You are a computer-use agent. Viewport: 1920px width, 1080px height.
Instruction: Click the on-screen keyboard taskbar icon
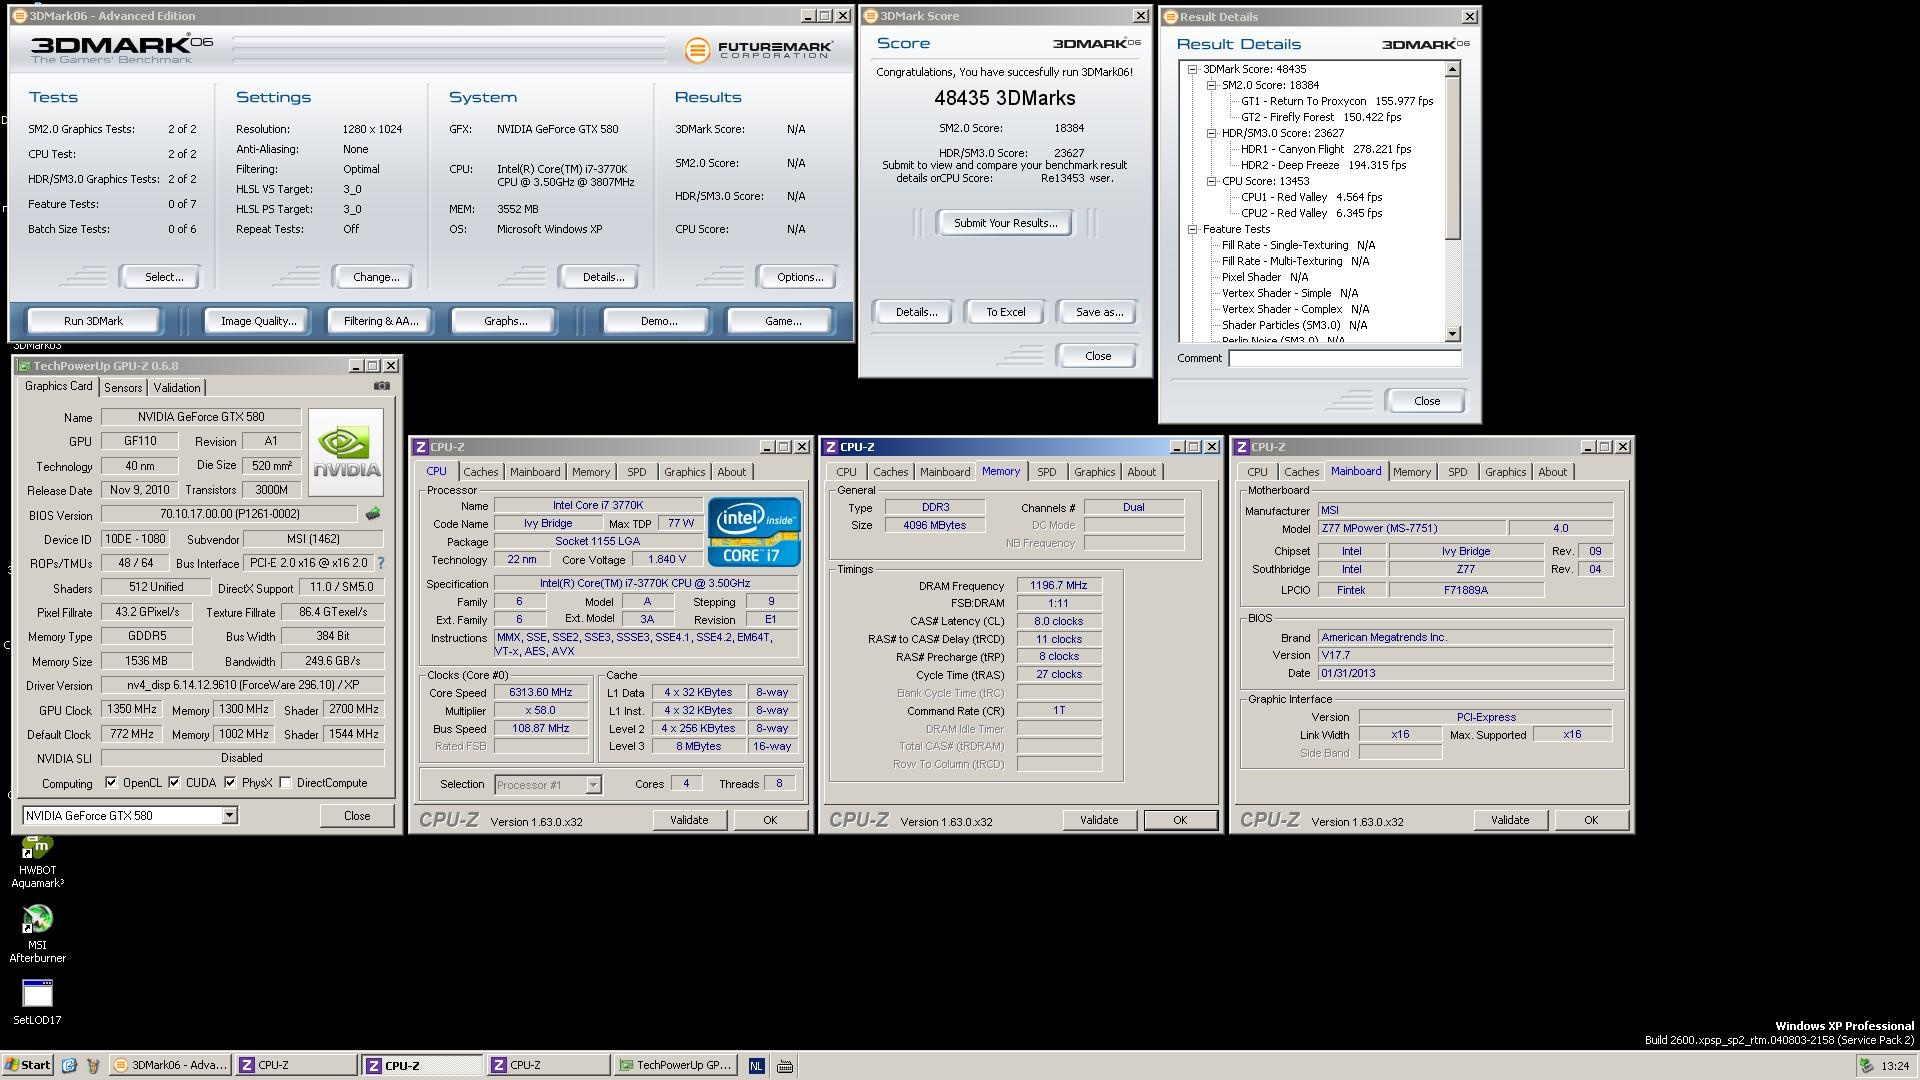785,1066
